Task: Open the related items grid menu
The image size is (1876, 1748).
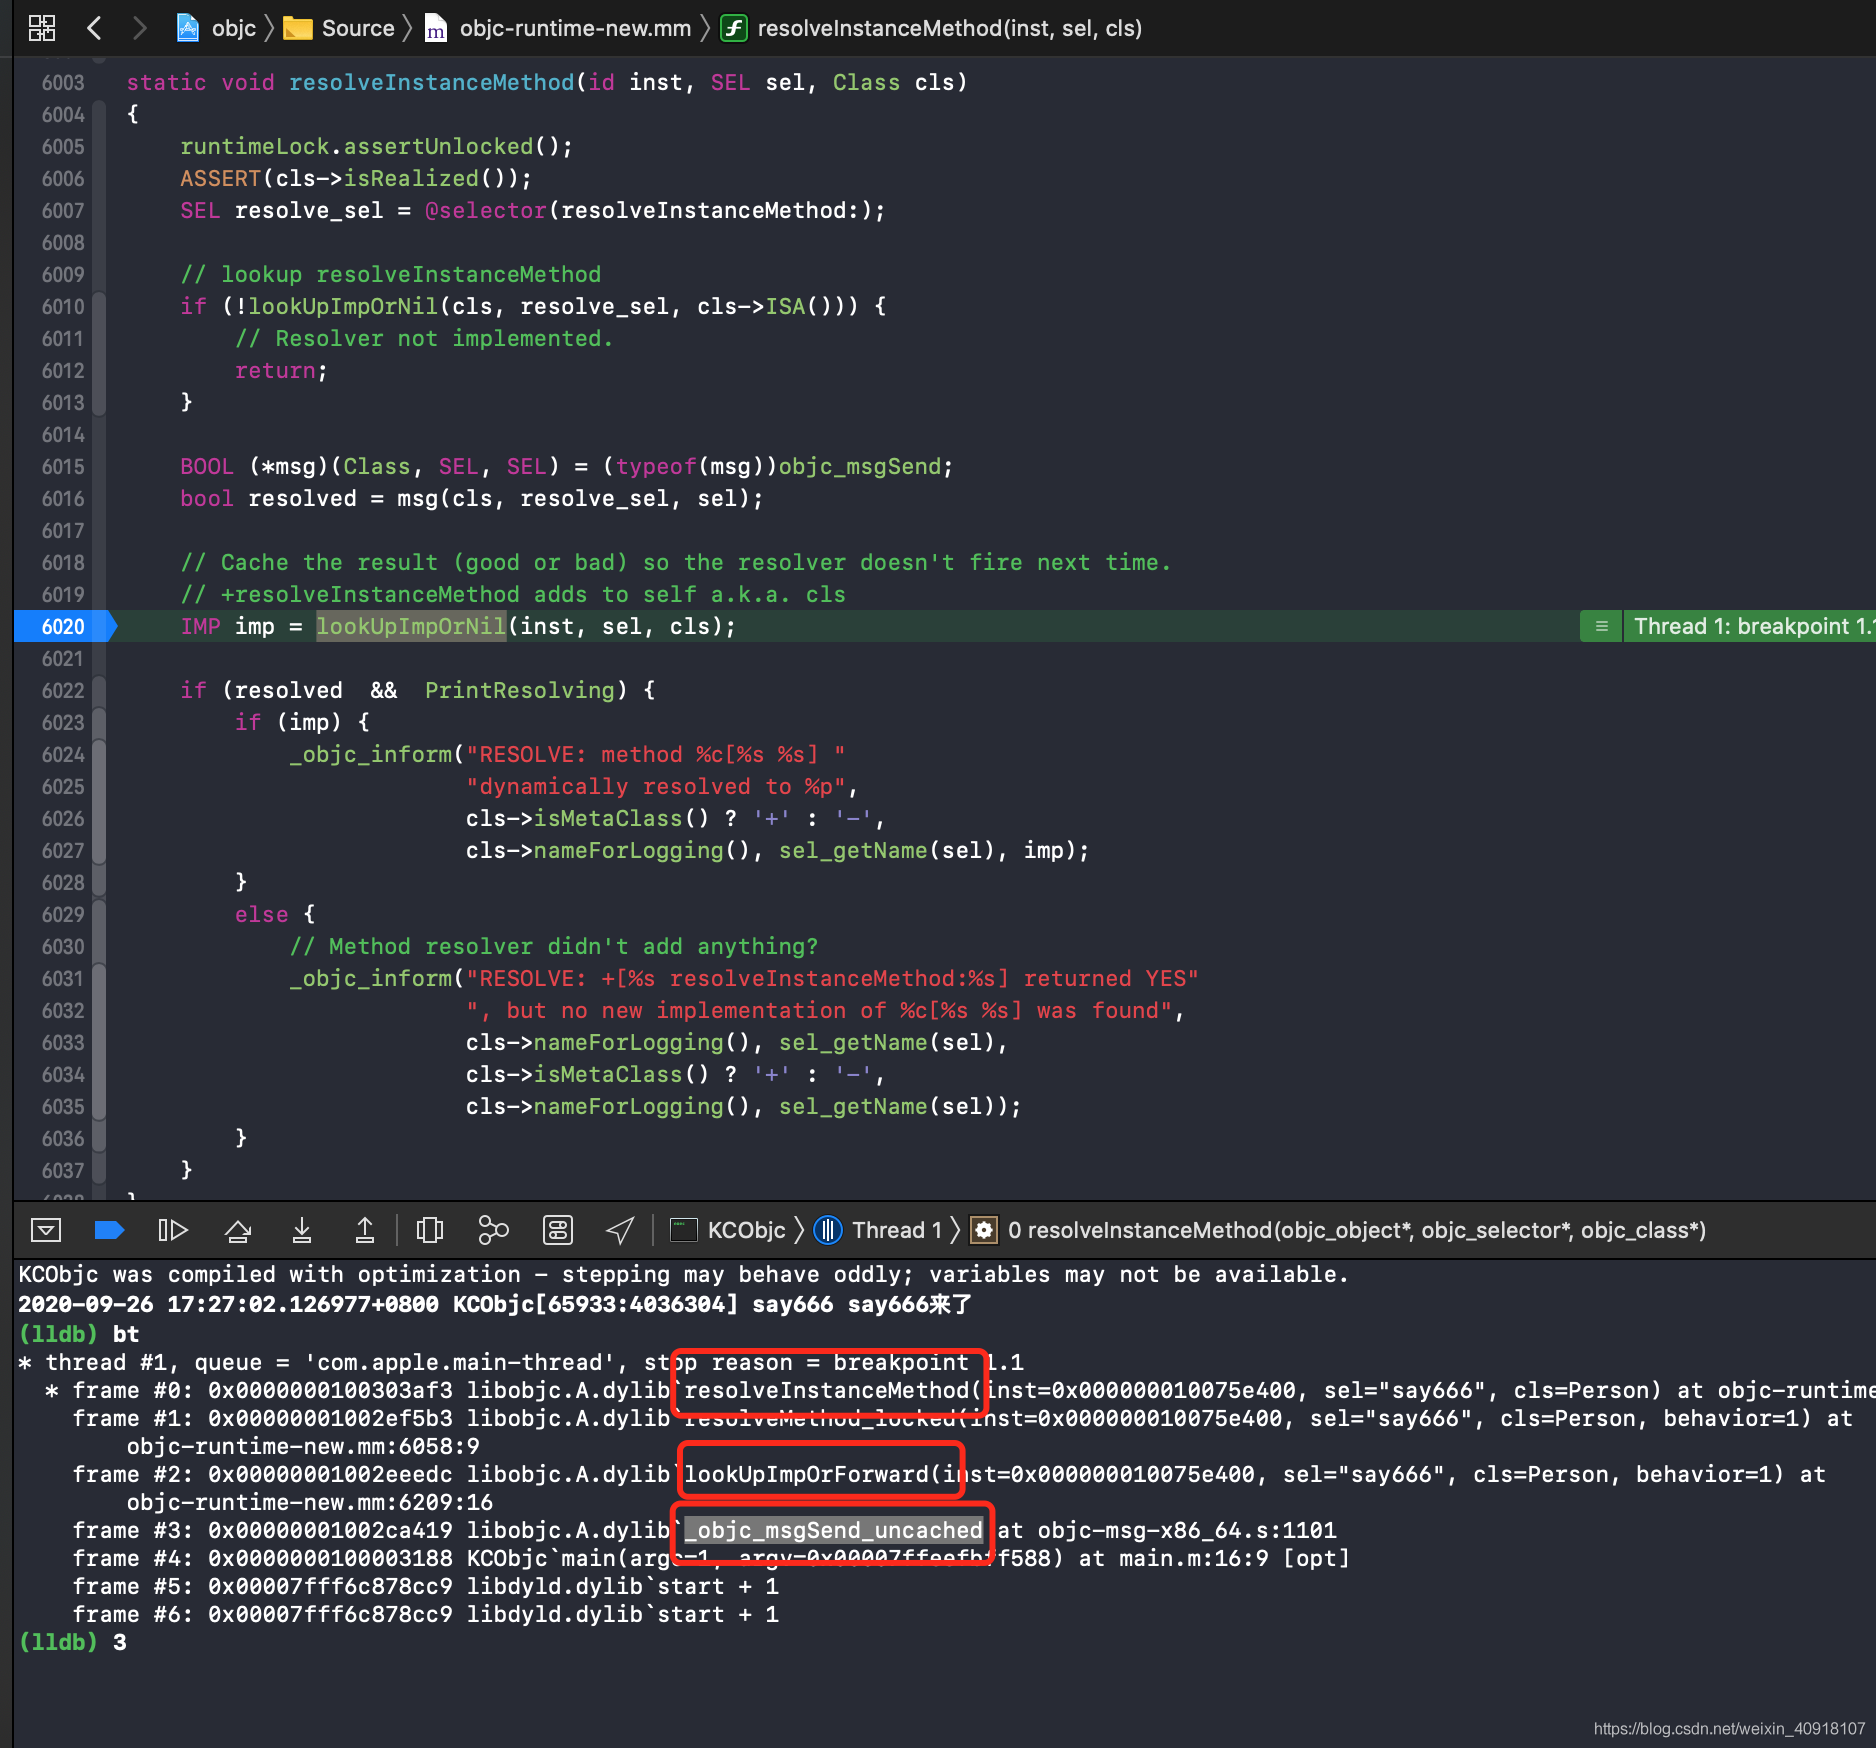Action: pyautogui.click(x=42, y=28)
